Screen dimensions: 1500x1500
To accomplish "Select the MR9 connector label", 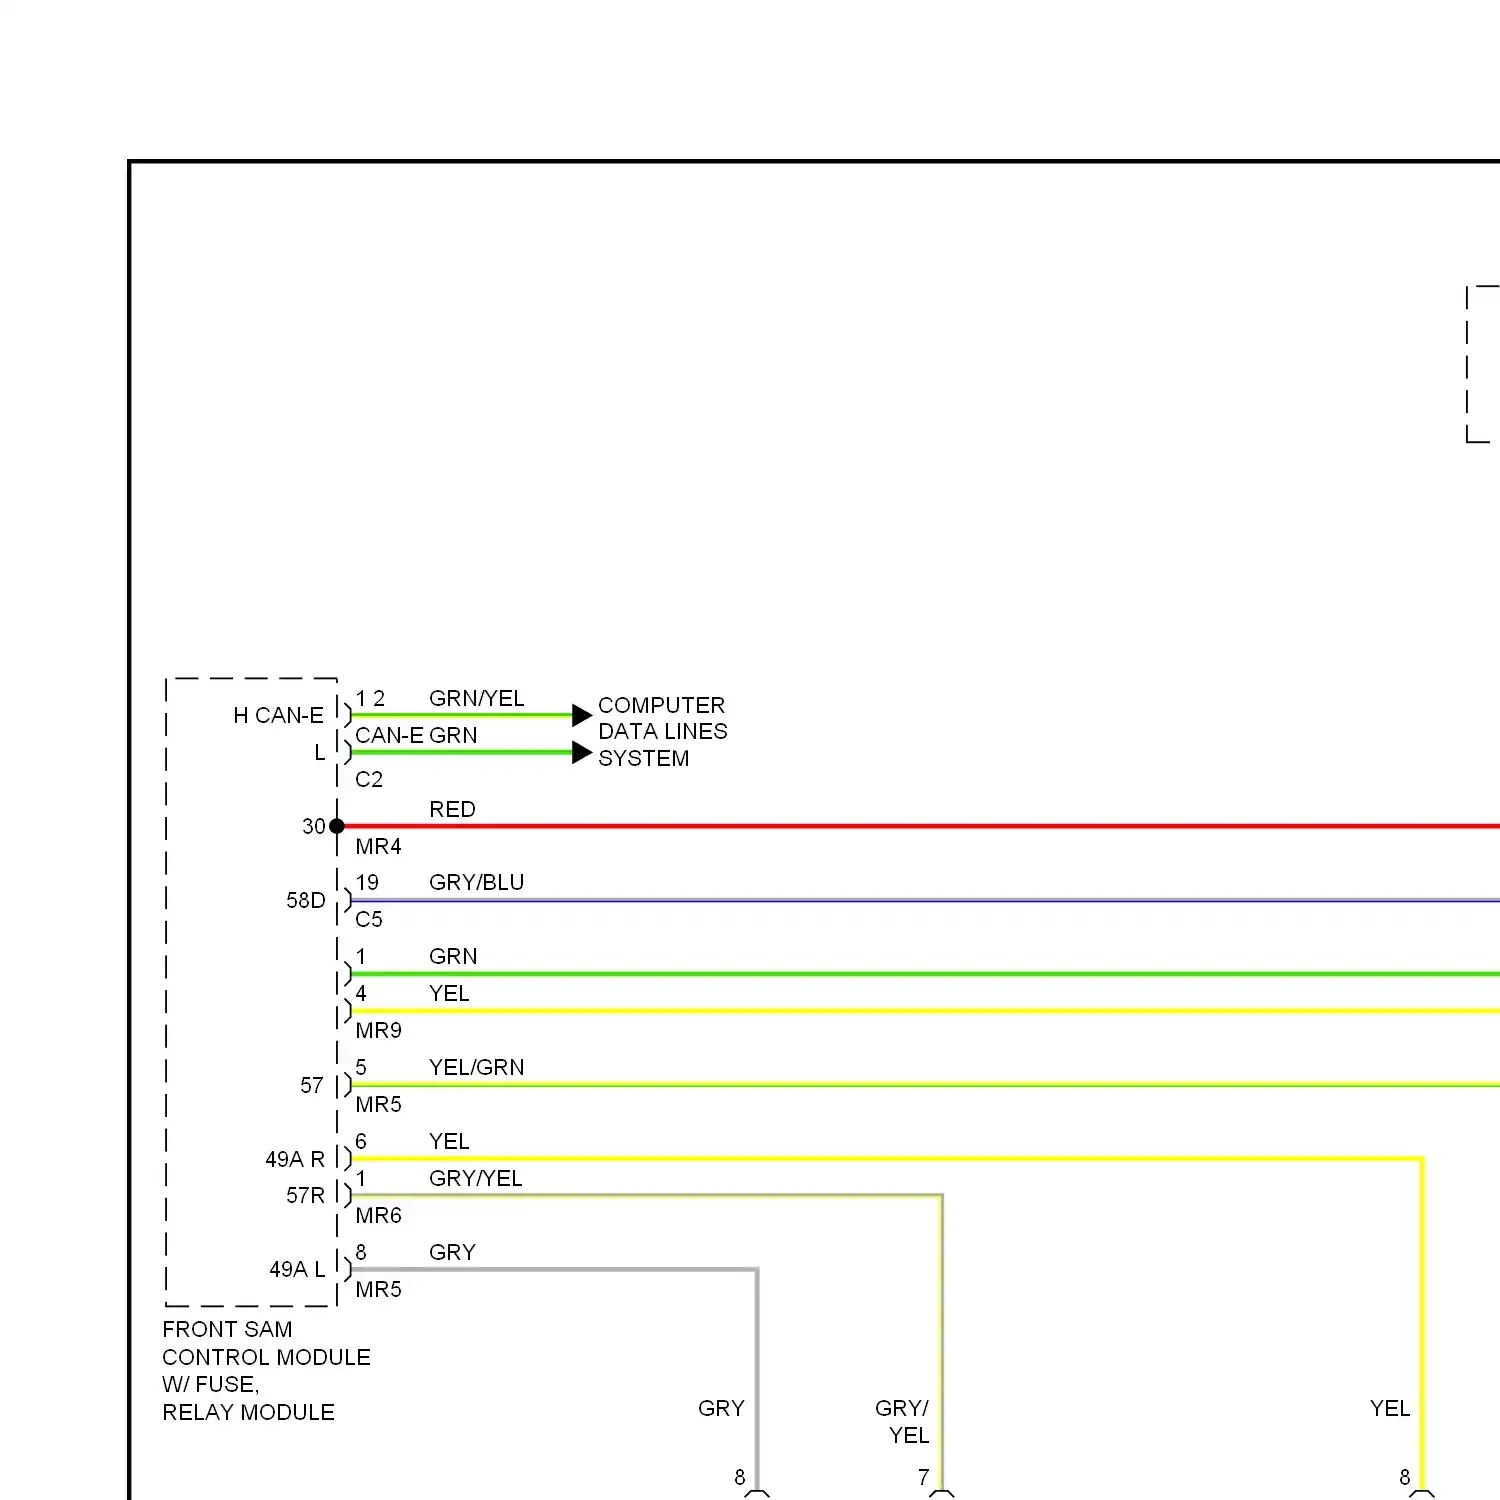I will point(378,1030).
